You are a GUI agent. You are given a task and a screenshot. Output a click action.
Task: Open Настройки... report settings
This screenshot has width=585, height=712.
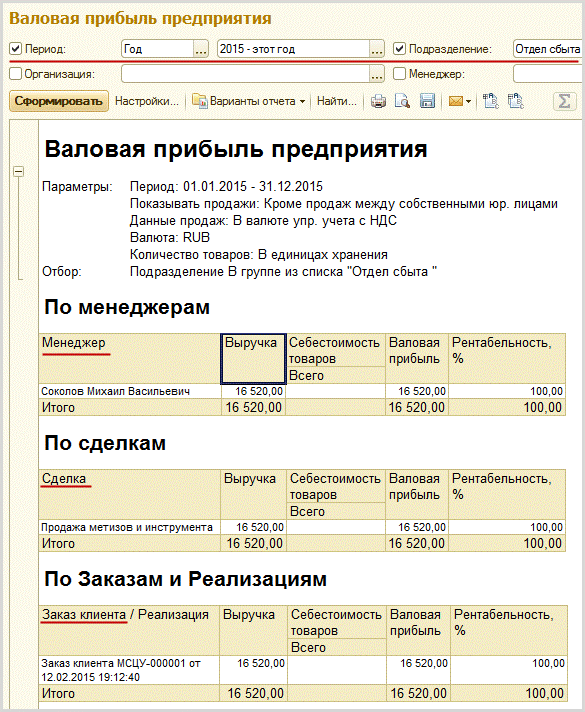click(147, 101)
